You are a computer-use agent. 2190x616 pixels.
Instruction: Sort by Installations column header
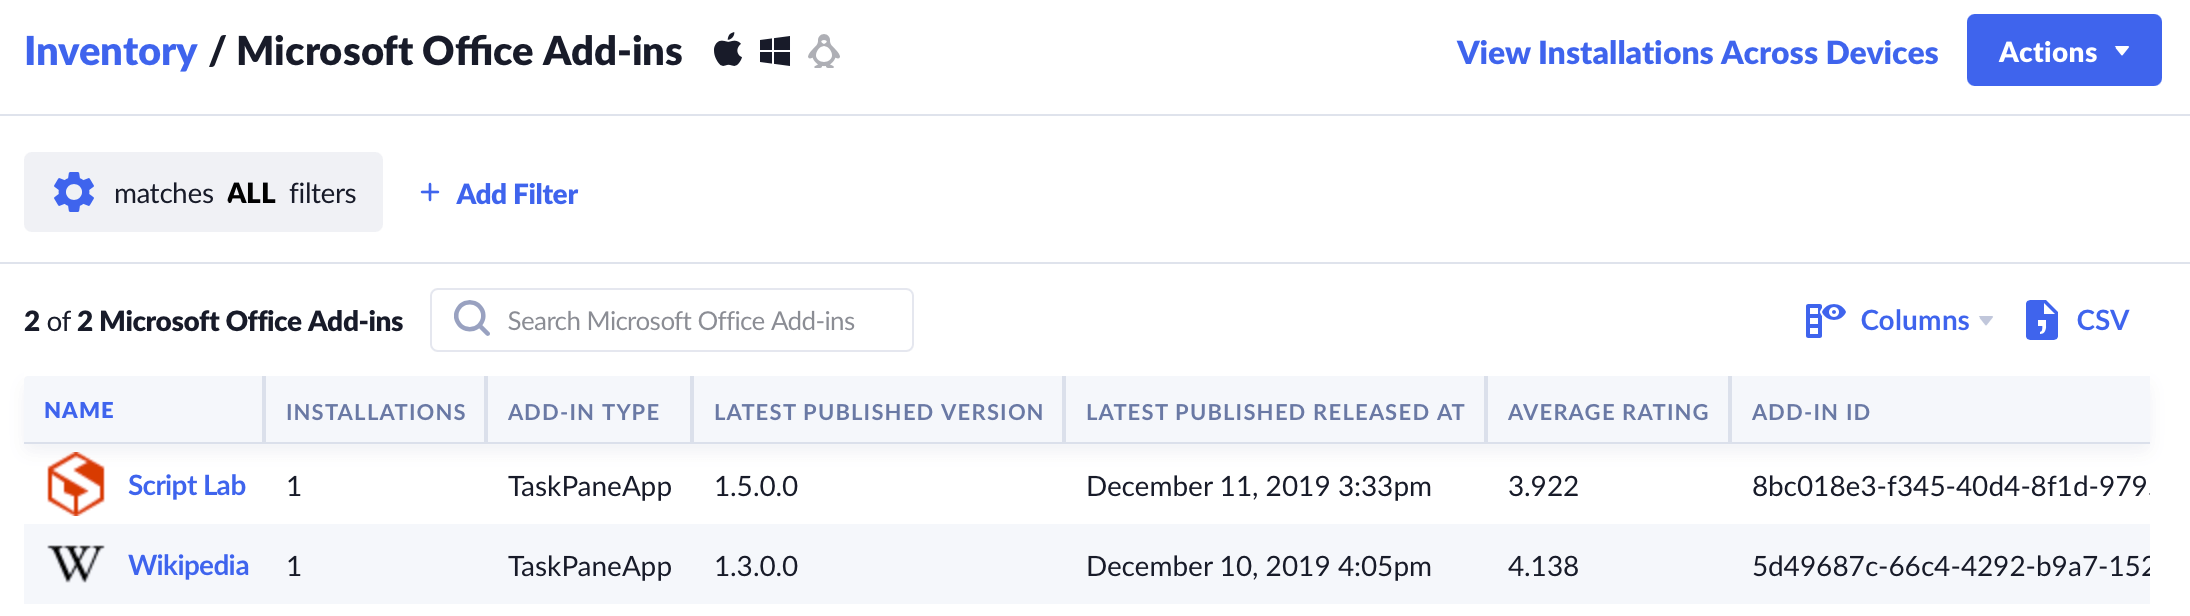(x=375, y=411)
